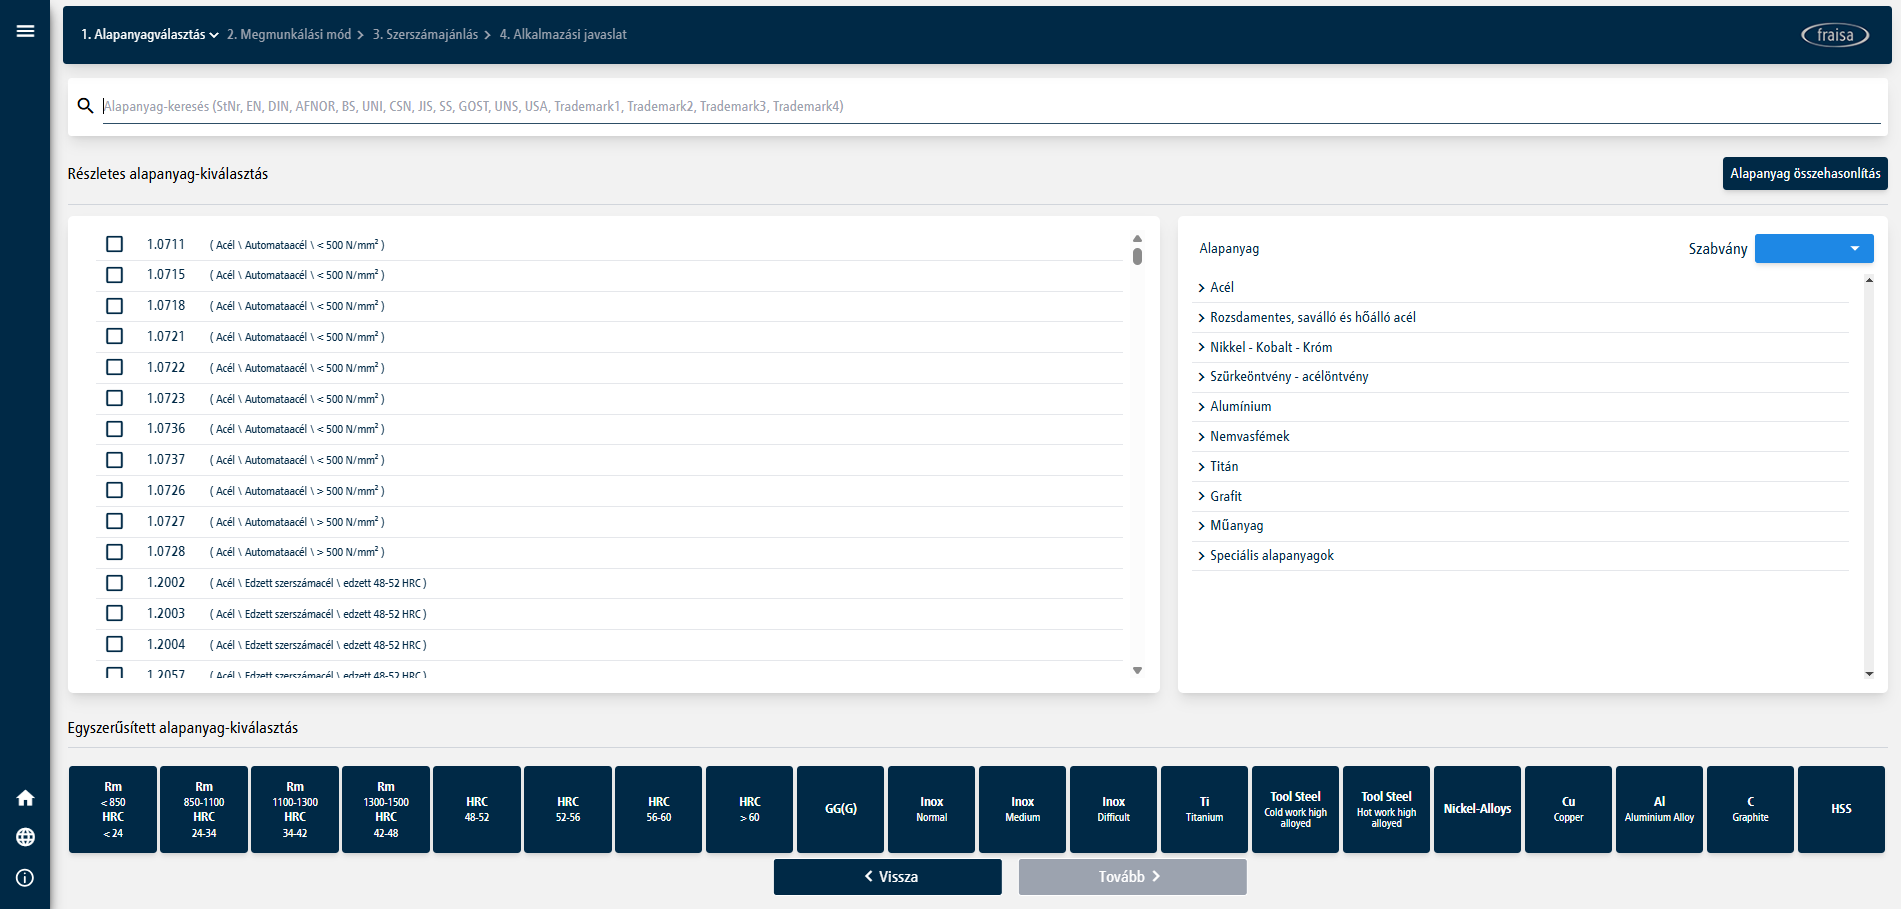
Task: Open the Szabvány standard dropdown
Action: click(1814, 248)
